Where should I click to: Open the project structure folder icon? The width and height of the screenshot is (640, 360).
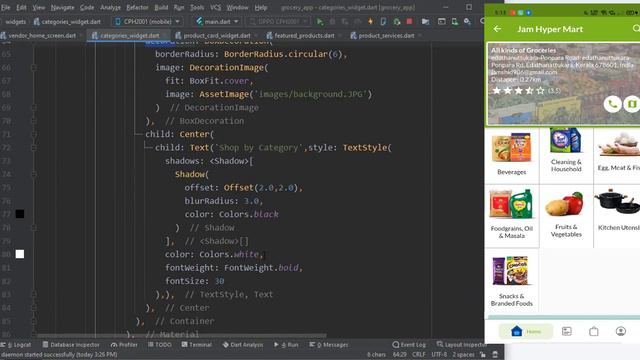[425, 21]
